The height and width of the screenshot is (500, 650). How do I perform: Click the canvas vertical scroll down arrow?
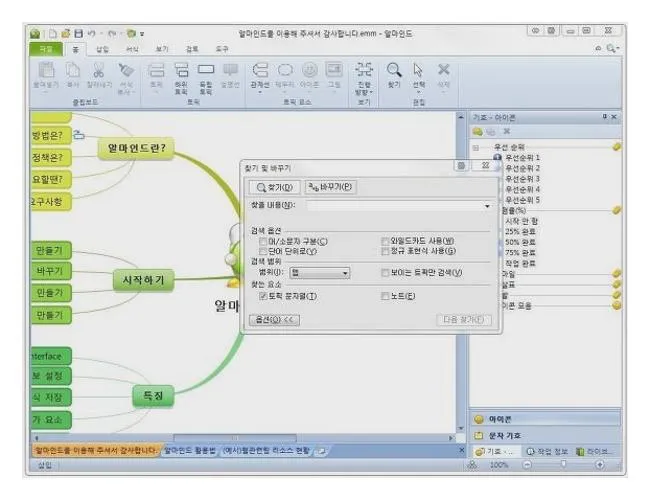(x=461, y=428)
